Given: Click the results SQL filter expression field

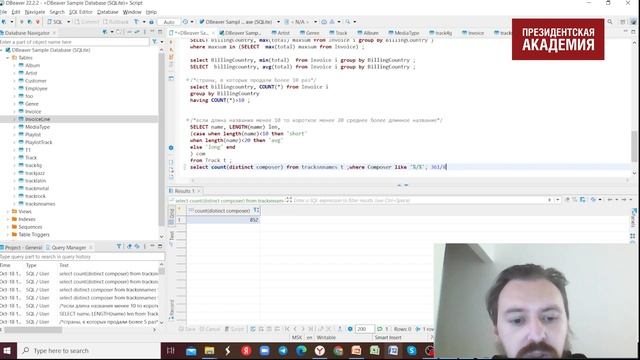Looking at the screenshot, I should [x=418, y=200].
